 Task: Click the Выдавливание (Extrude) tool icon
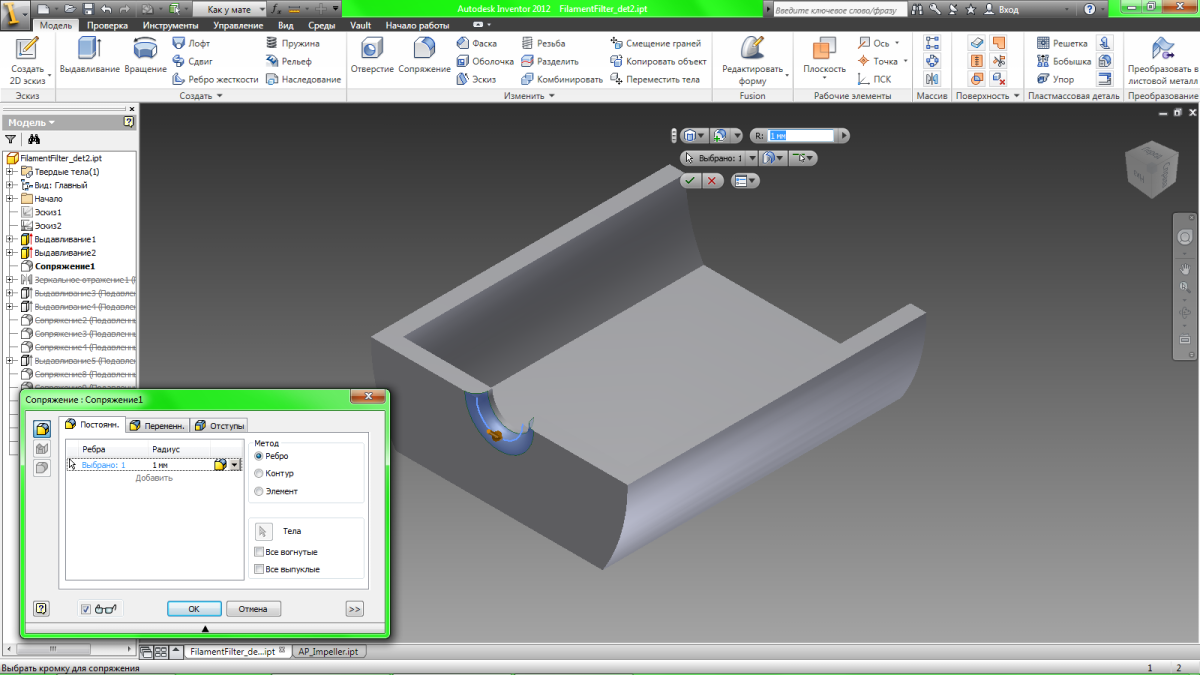[x=90, y=49]
